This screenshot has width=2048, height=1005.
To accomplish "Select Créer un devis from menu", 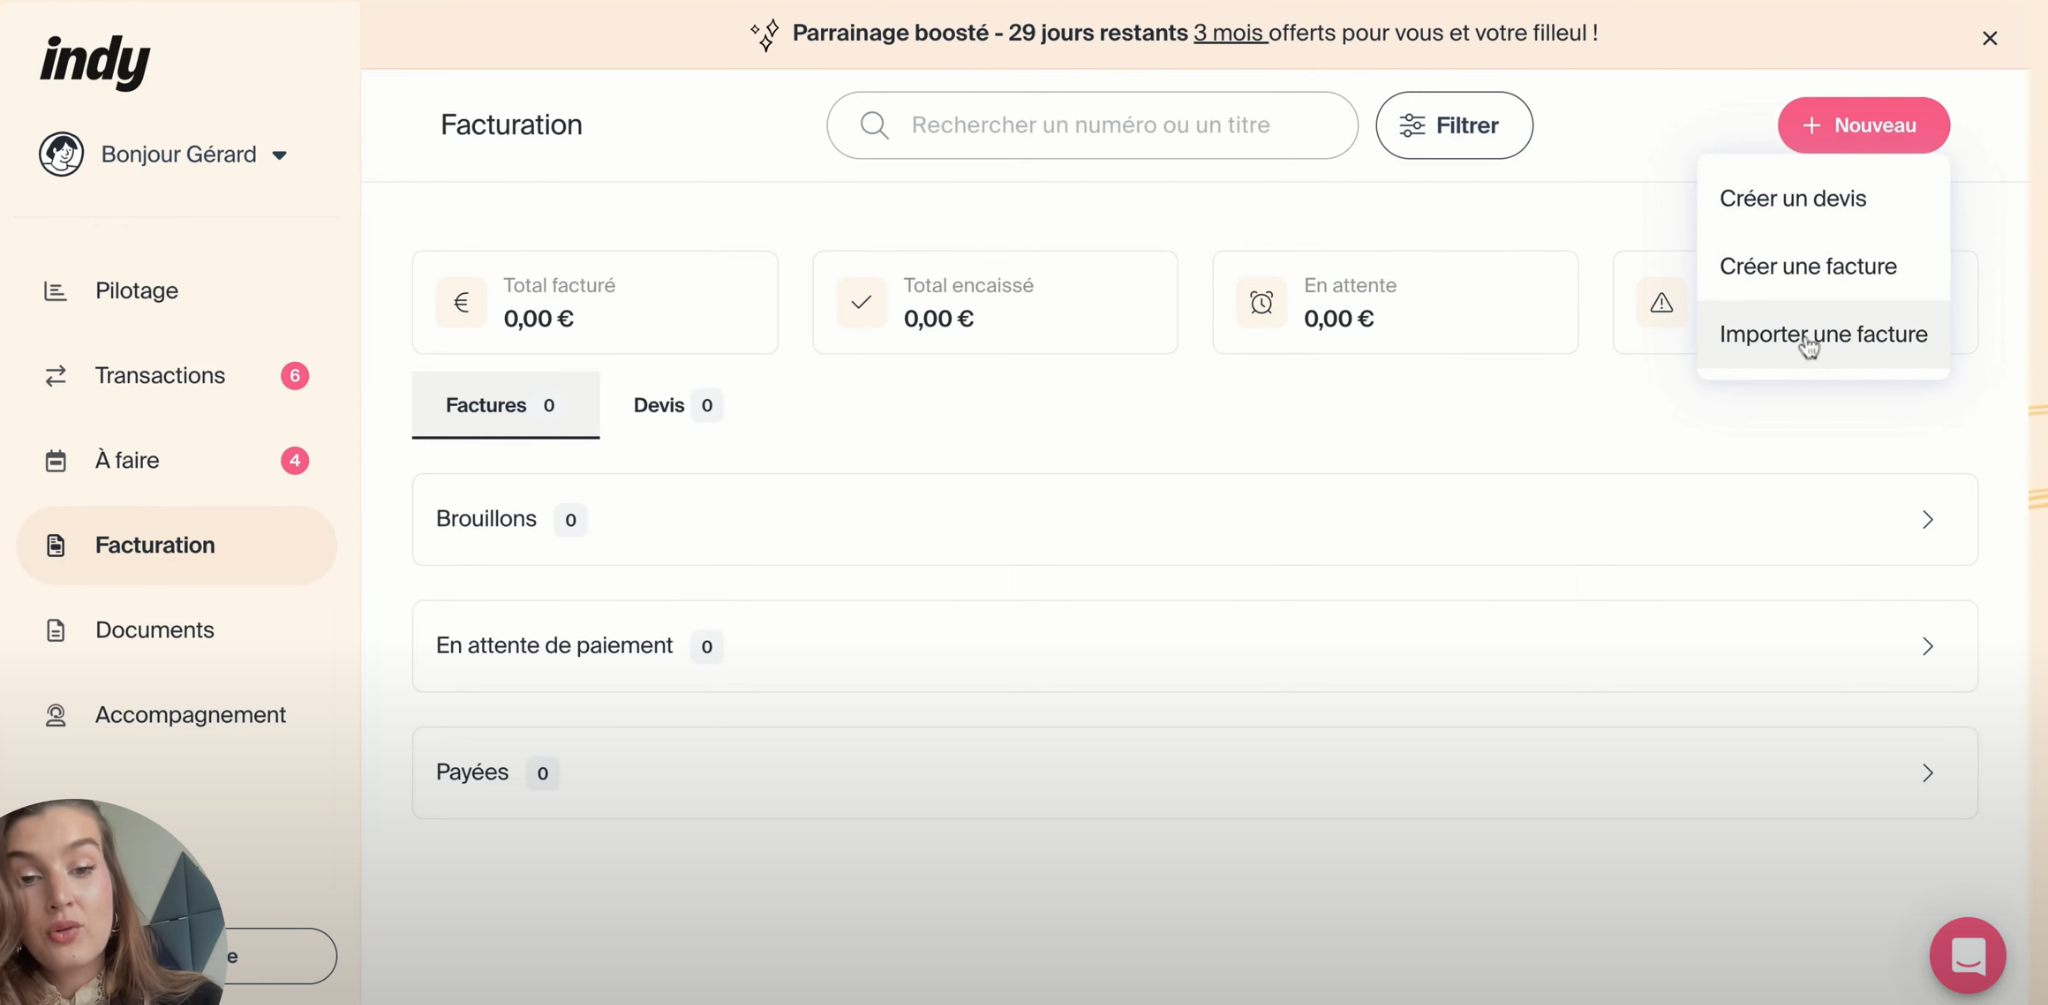I will click(1792, 198).
